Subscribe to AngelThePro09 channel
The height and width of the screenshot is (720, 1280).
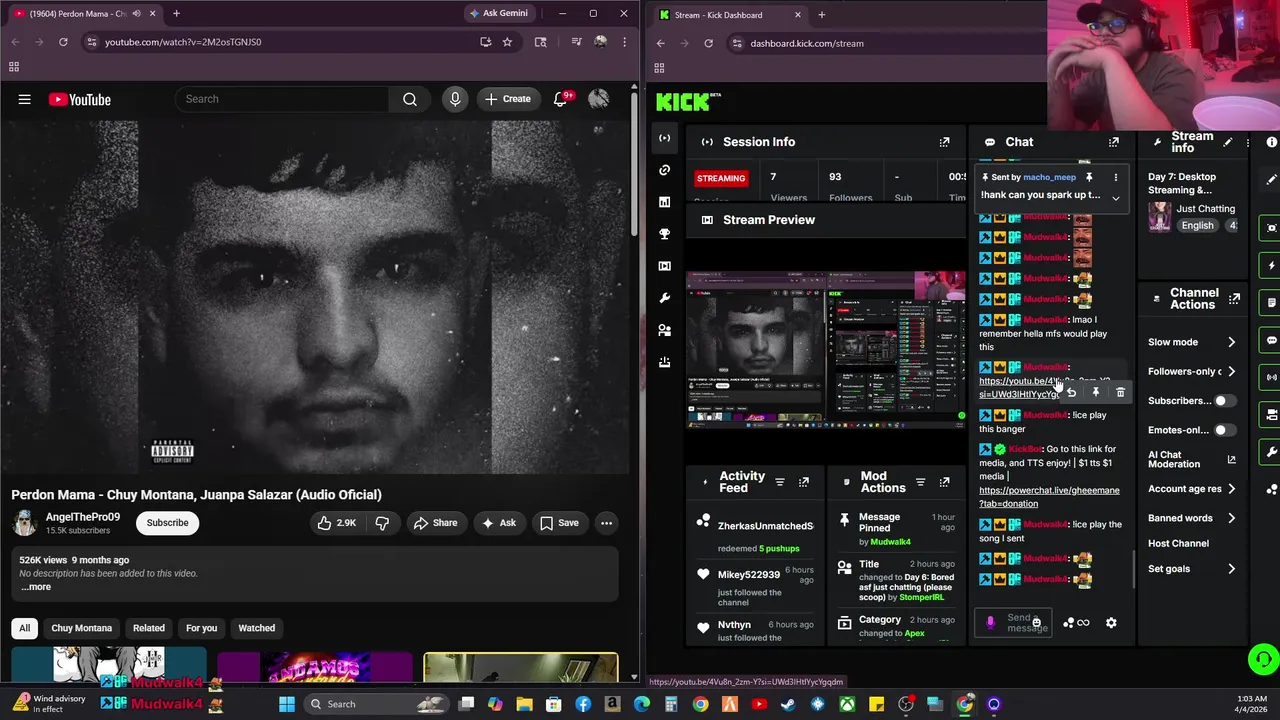pyautogui.click(x=167, y=523)
